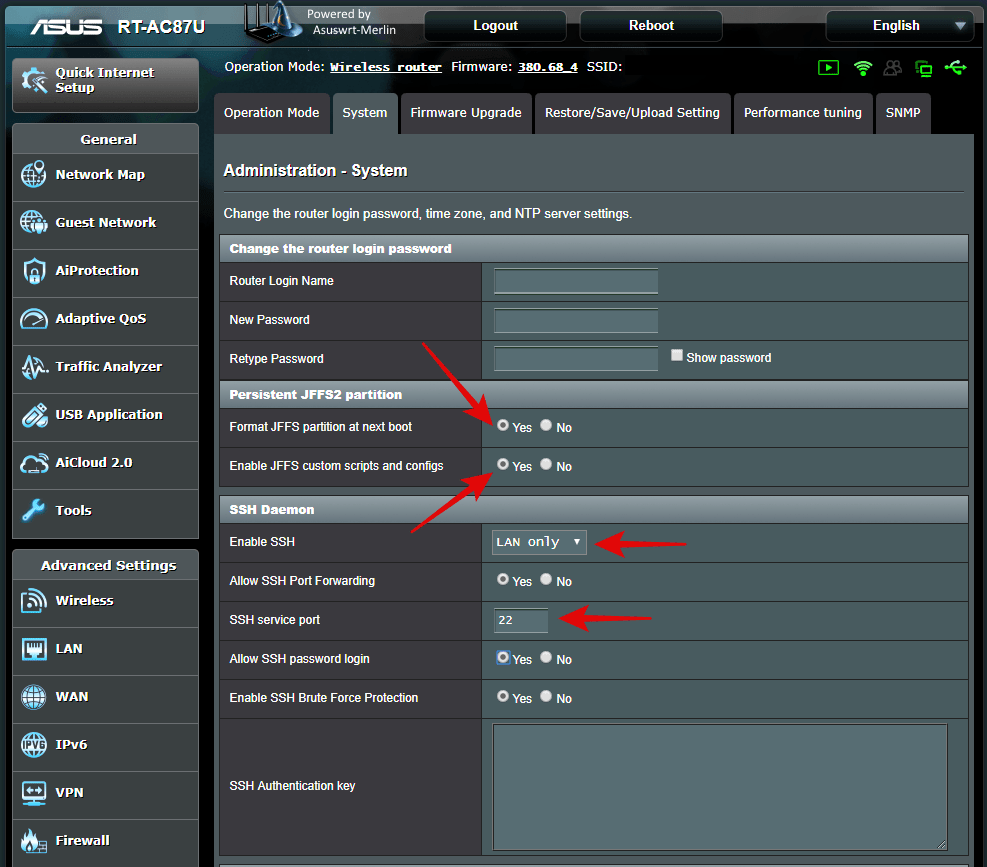987x867 pixels.
Task: Click the SSH service port field
Action: 521,620
